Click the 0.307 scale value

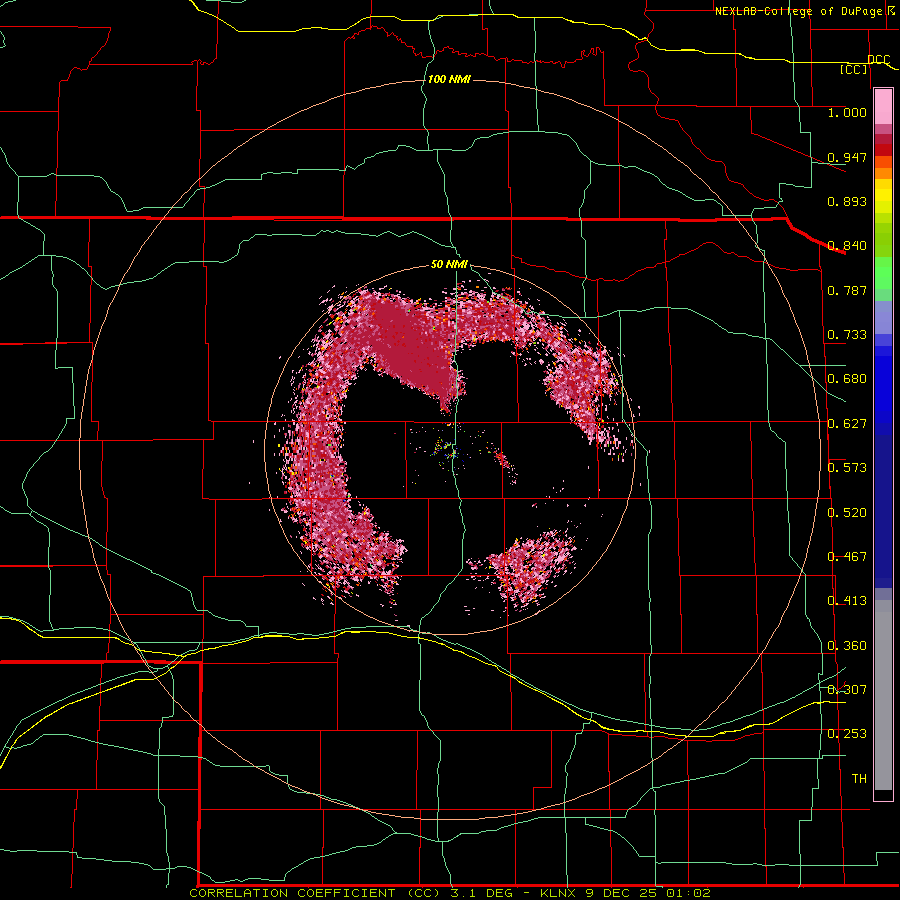click(847, 690)
